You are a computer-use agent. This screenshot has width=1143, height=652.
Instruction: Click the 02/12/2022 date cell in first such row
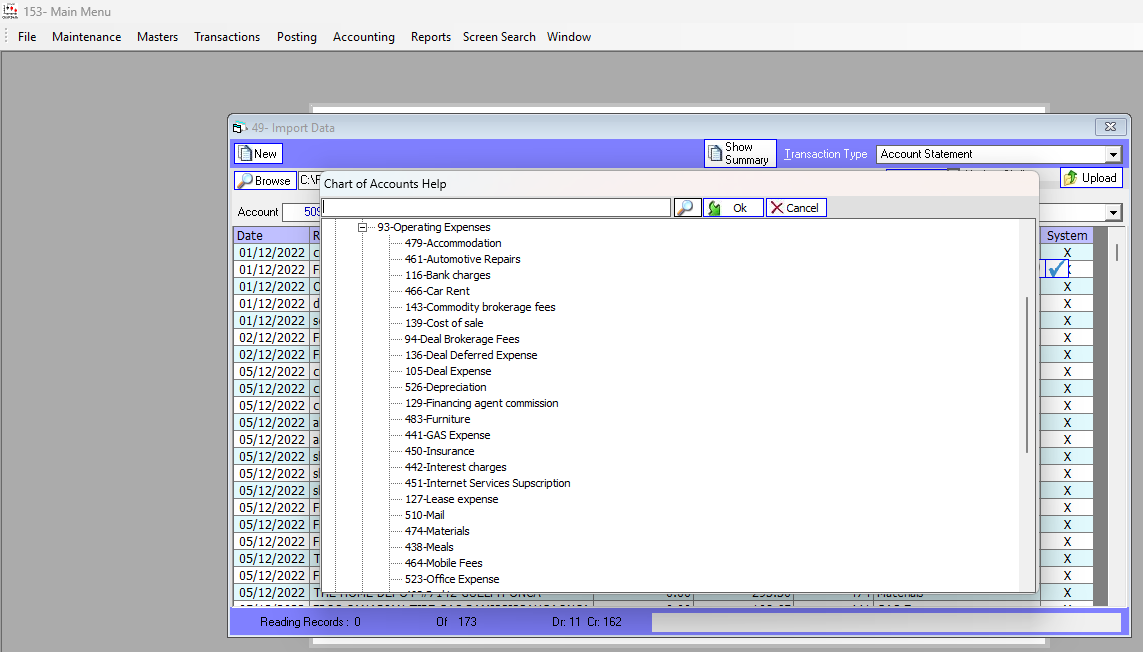pos(271,338)
